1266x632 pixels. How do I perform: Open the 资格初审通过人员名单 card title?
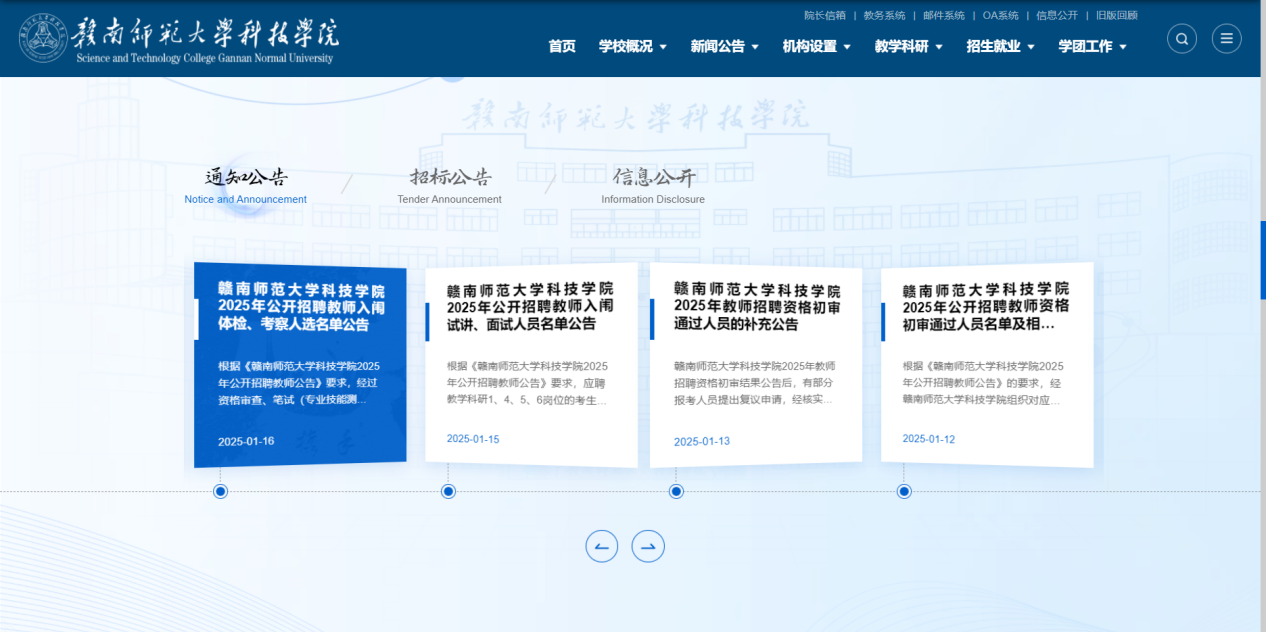coord(986,307)
